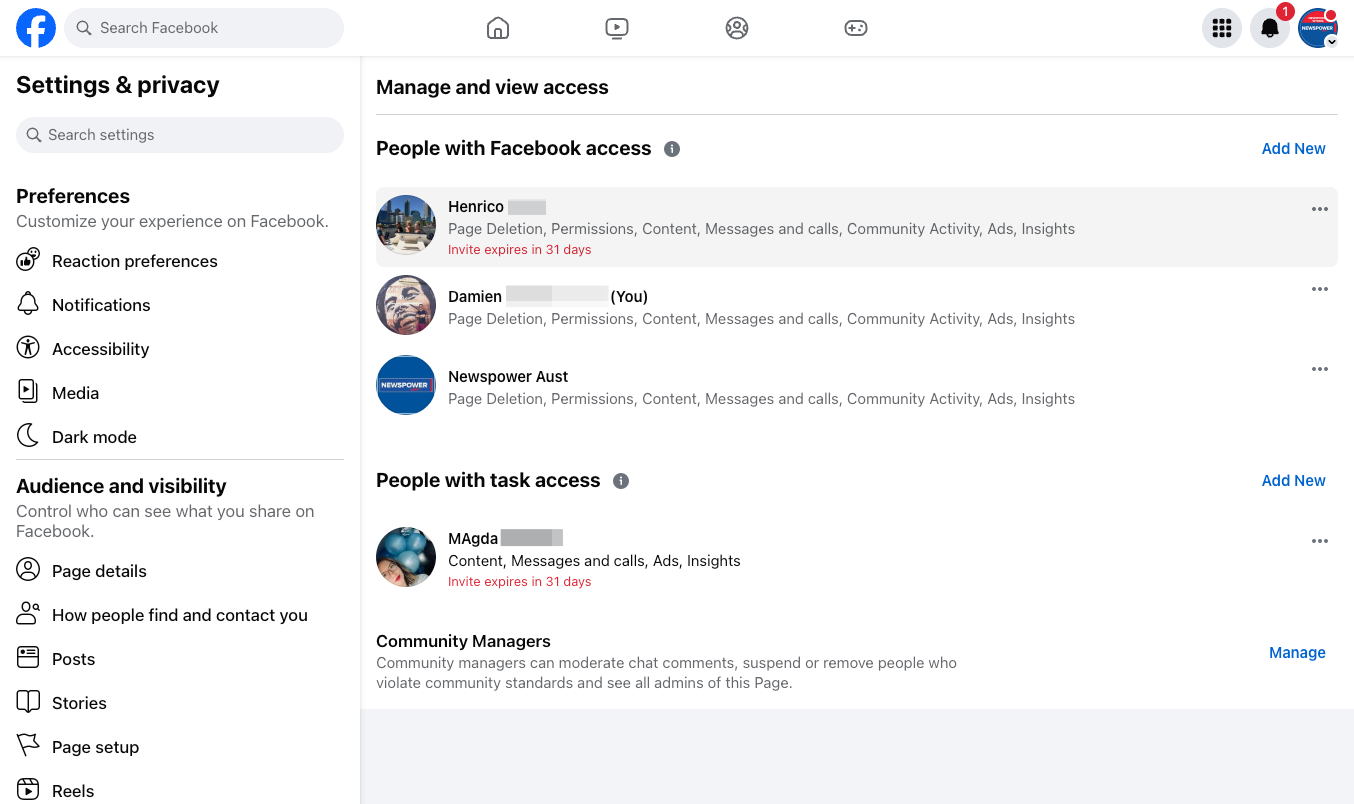The width and height of the screenshot is (1354, 804).
Task: Click the info icon beside Facebook access
Action: tap(672, 149)
